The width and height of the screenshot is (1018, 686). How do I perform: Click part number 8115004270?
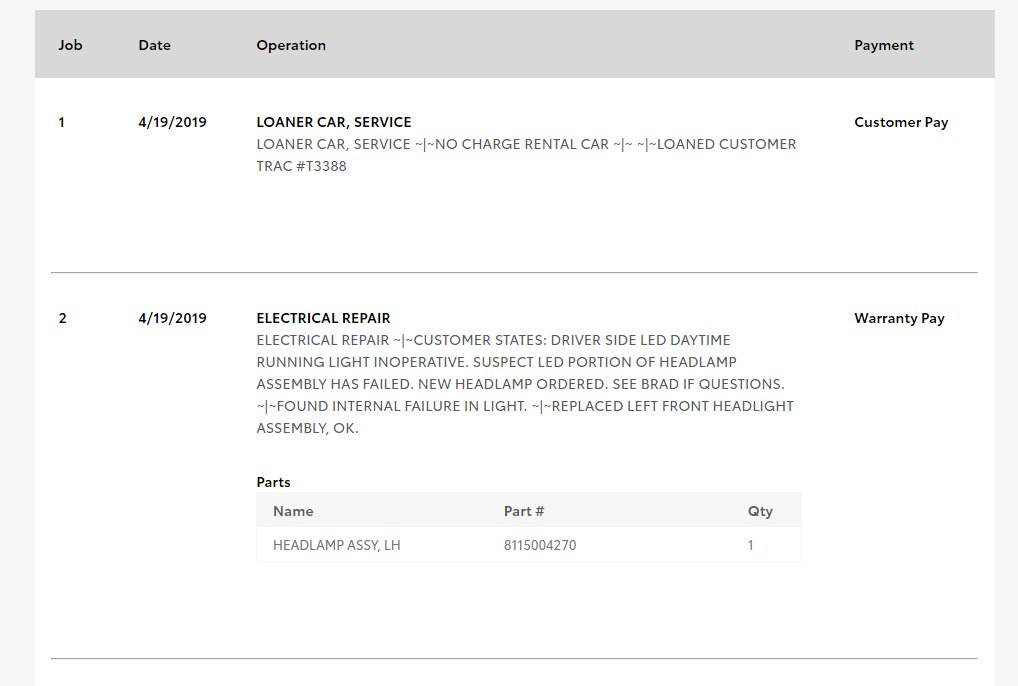540,545
